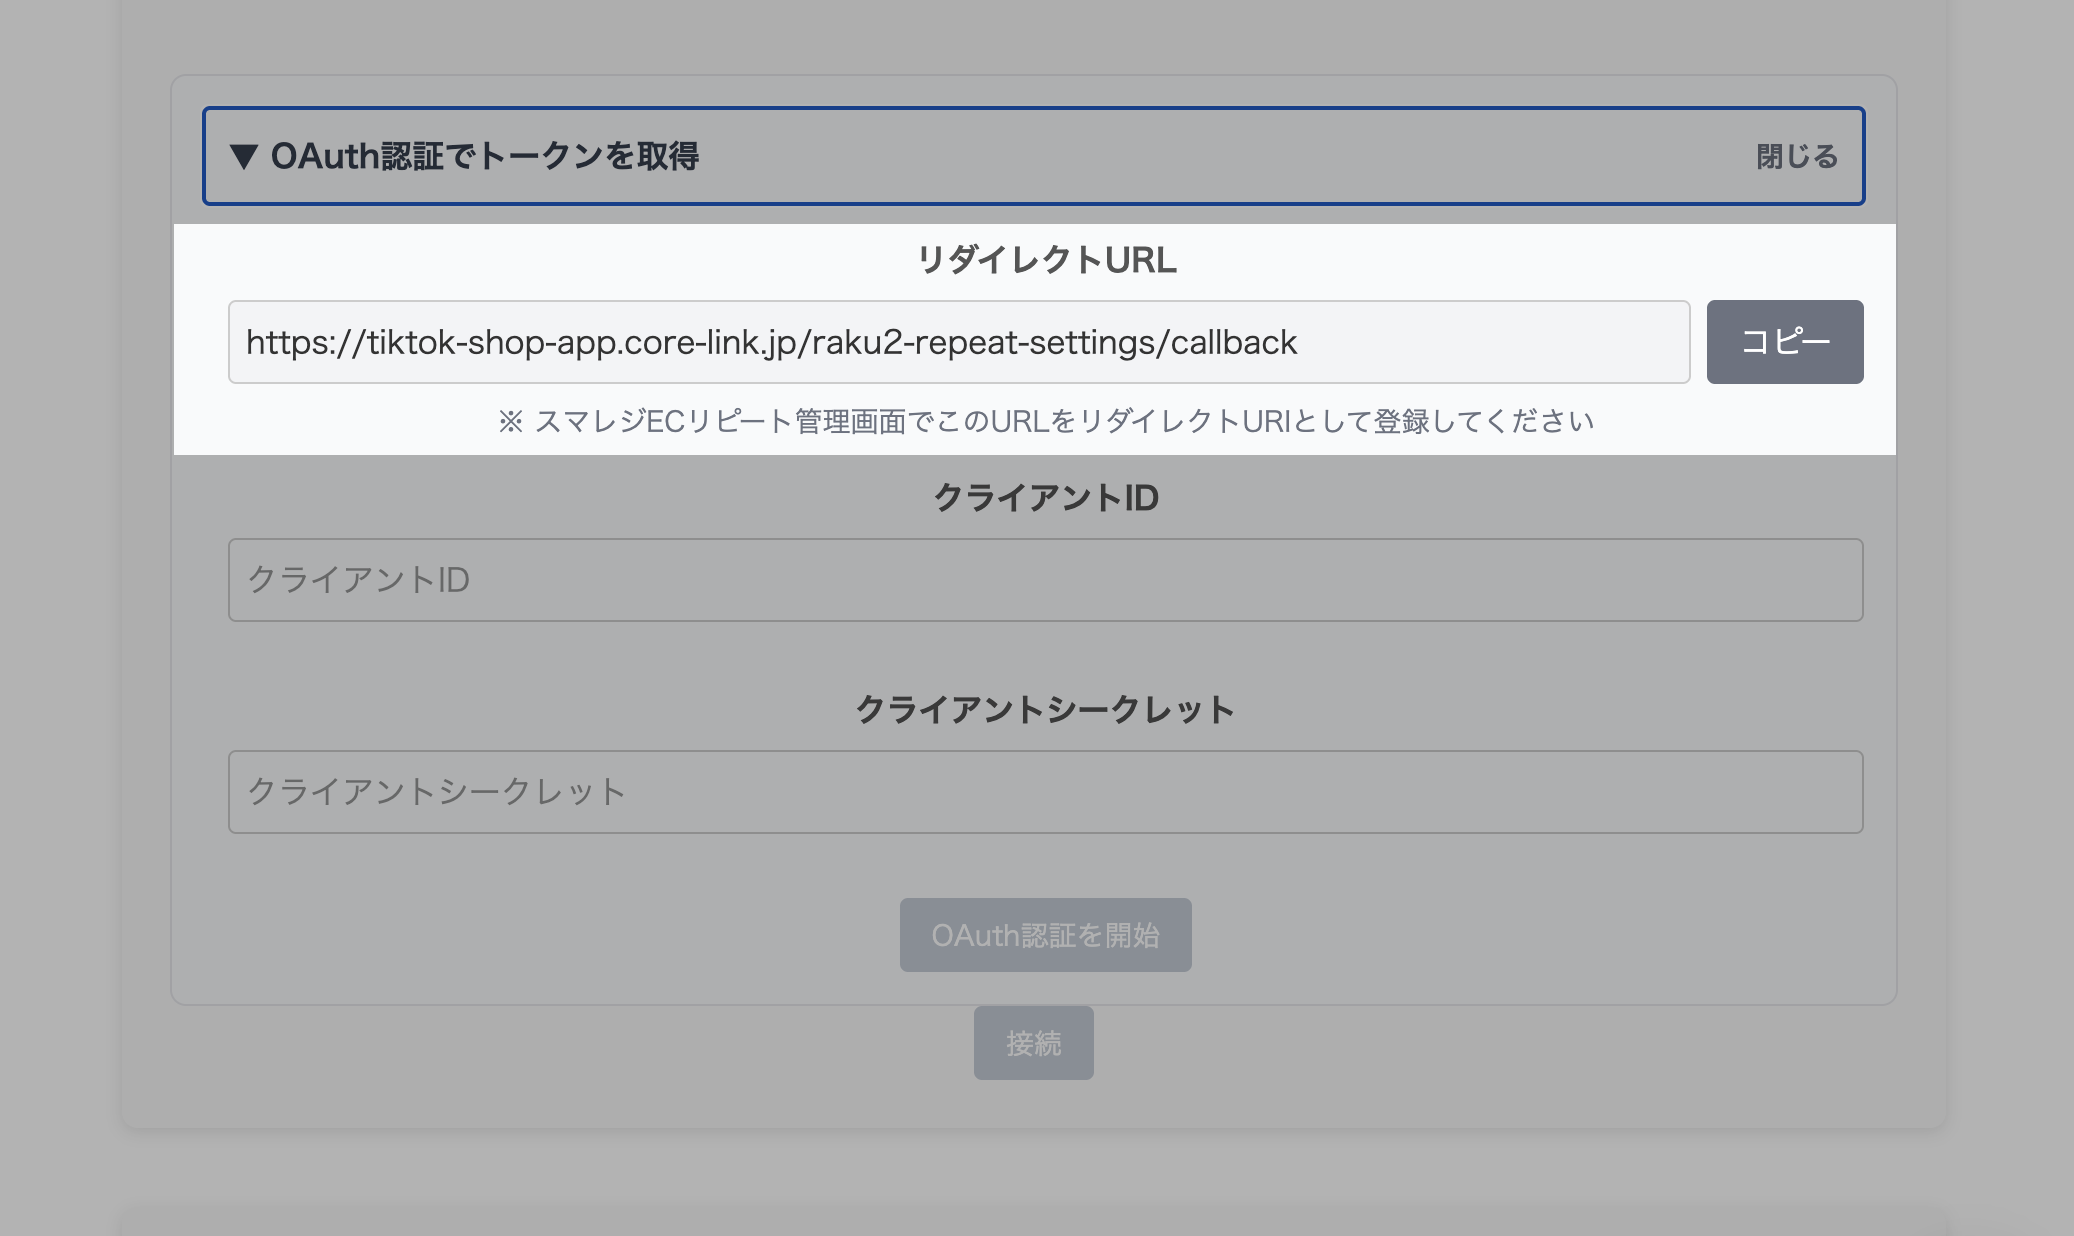The height and width of the screenshot is (1236, 2074).
Task: Click the ※ symbol starting the note
Action: click(x=510, y=422)
